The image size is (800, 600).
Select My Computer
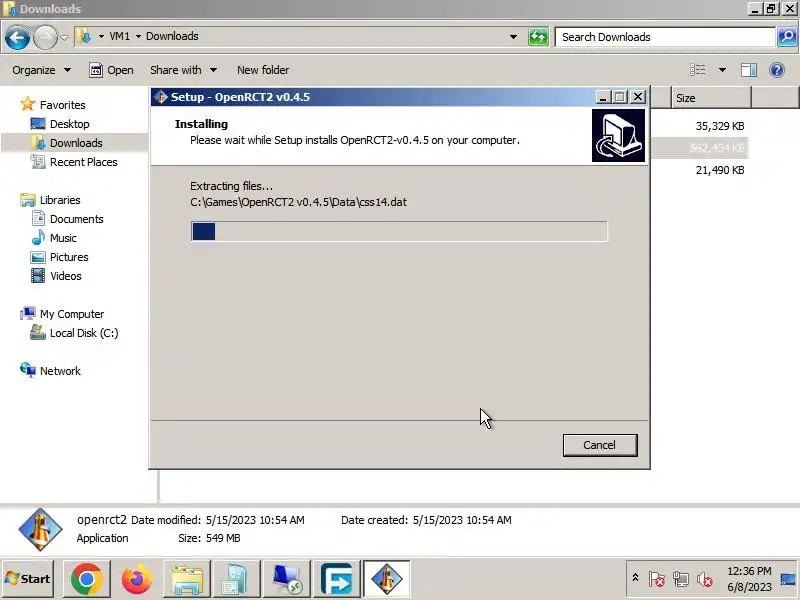(62, 314)
